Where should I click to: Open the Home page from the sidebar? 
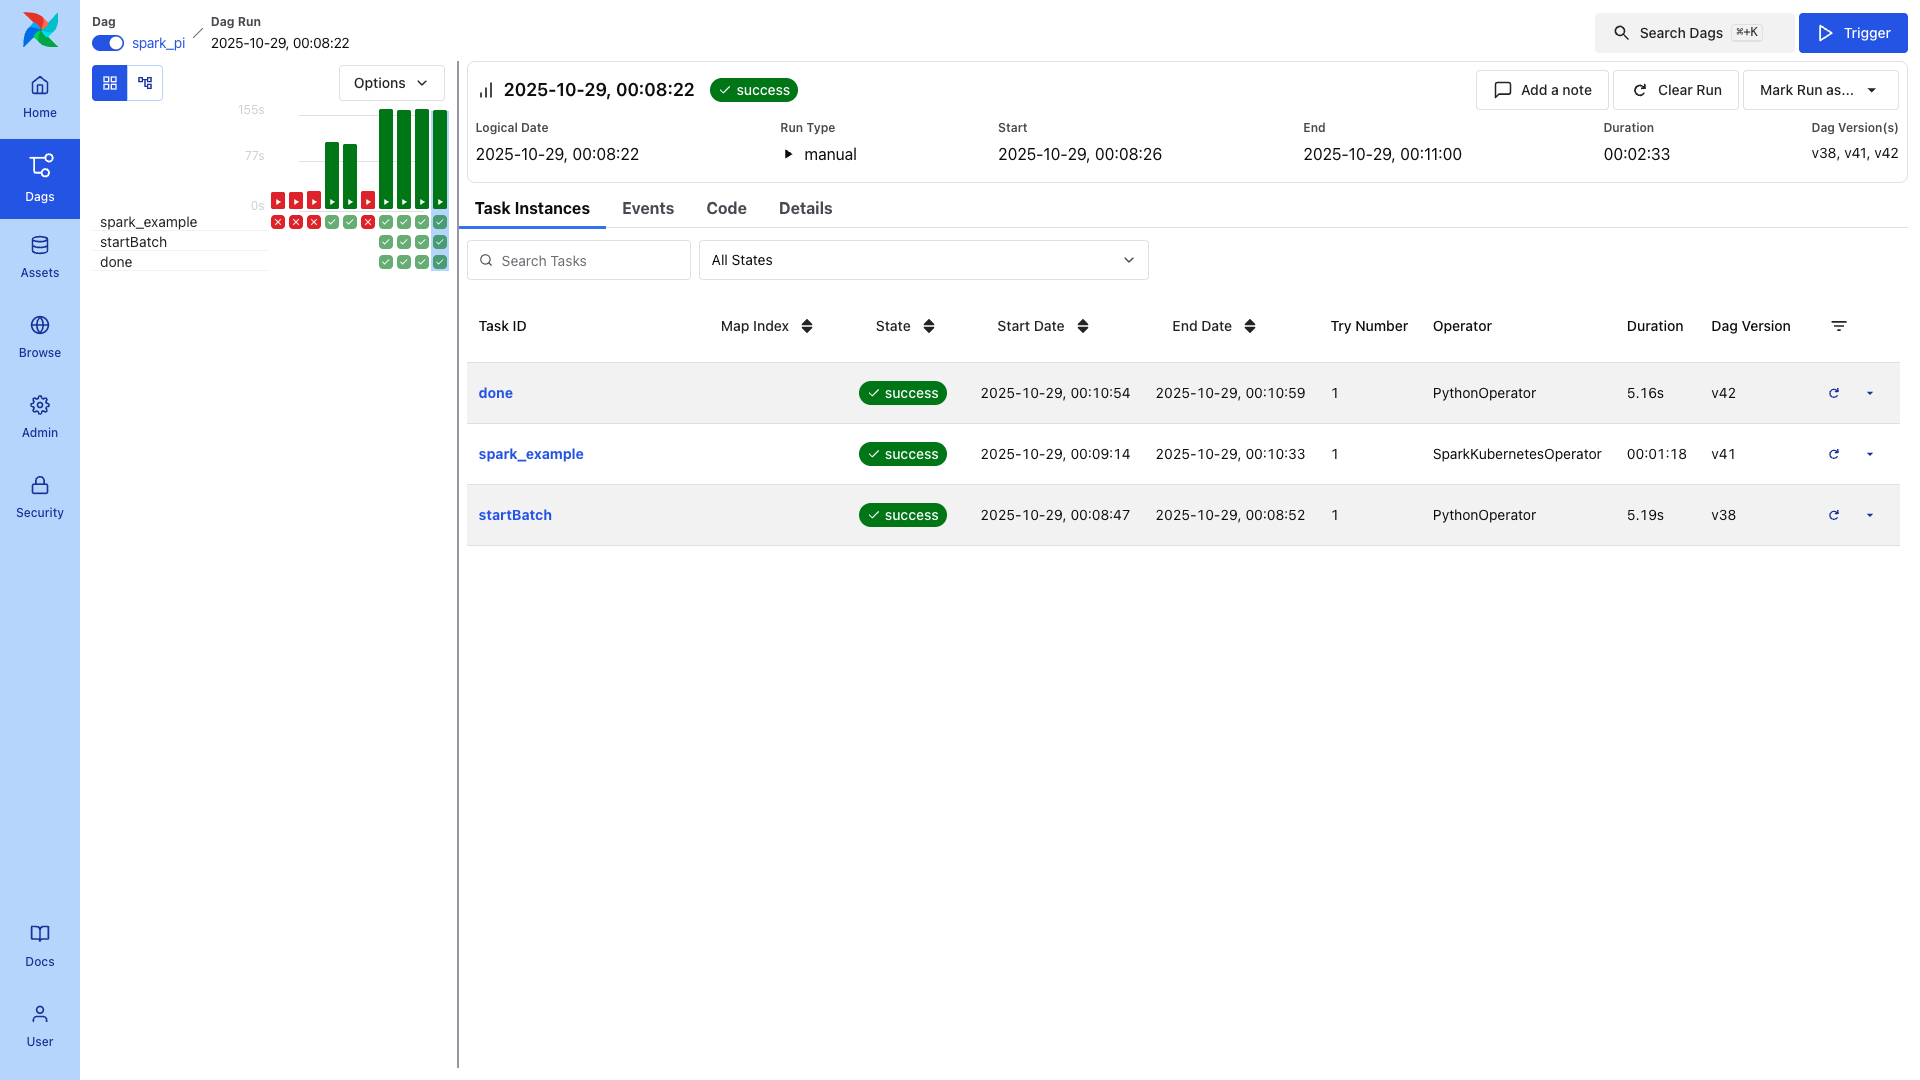(40, 96)
